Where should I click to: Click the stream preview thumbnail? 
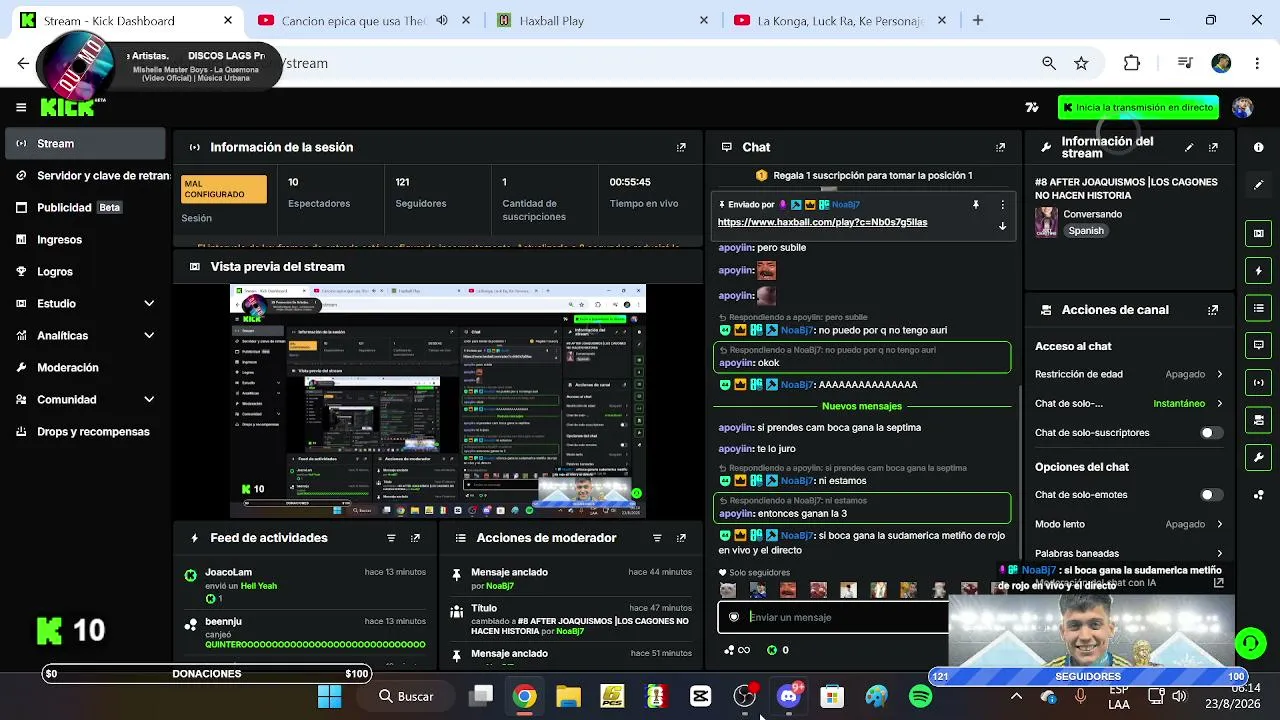[x=438, y=401]
